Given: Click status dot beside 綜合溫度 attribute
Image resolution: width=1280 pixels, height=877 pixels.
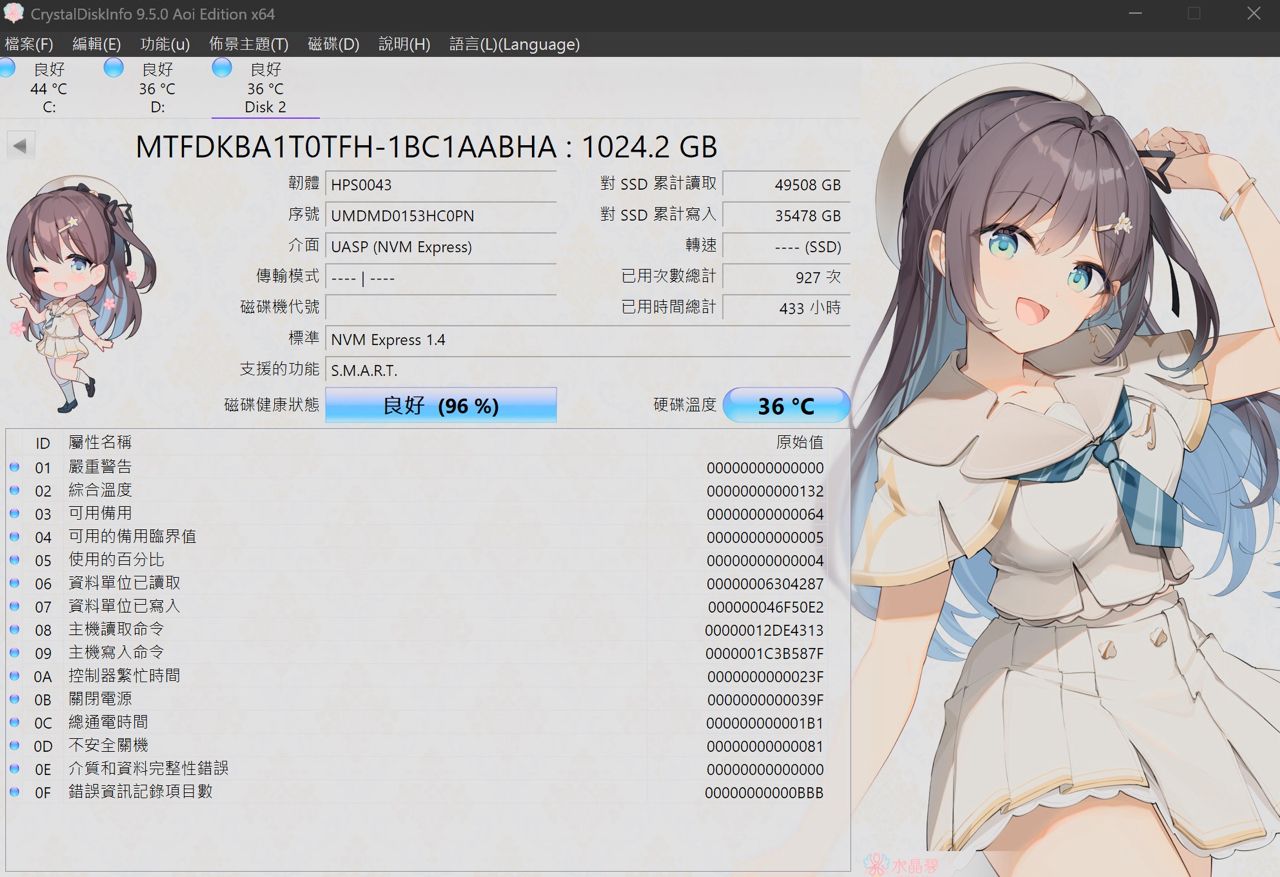Looking at the screenshot, I should tap(15, 490).
